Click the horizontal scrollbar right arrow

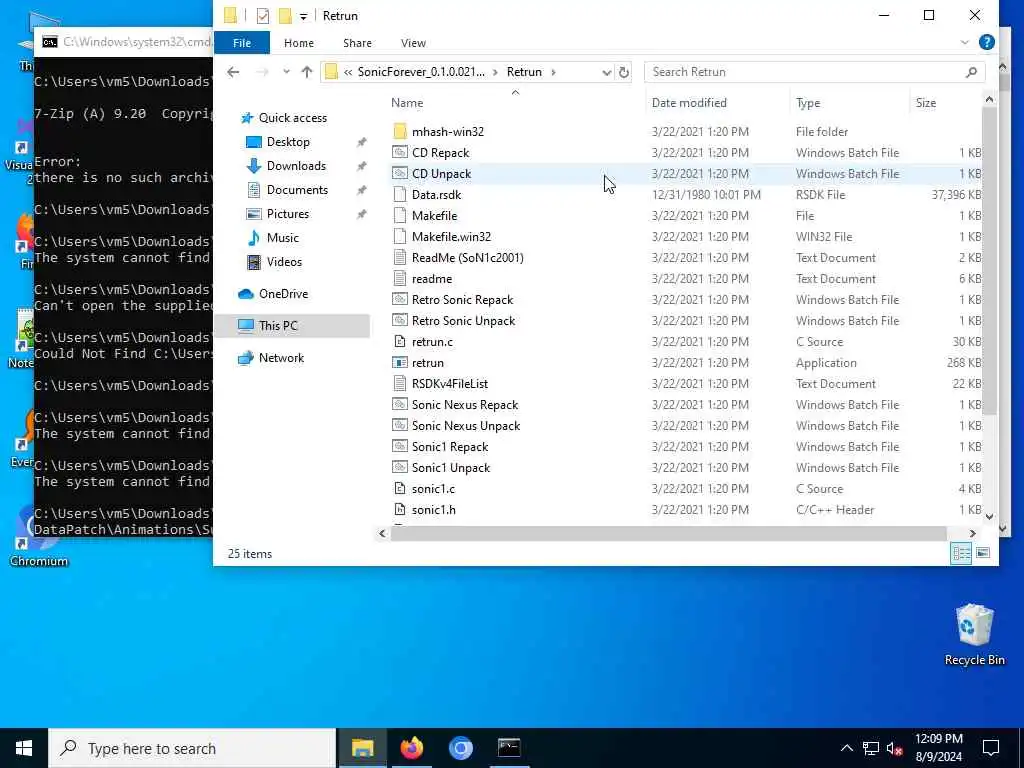(x=972, y=534)
